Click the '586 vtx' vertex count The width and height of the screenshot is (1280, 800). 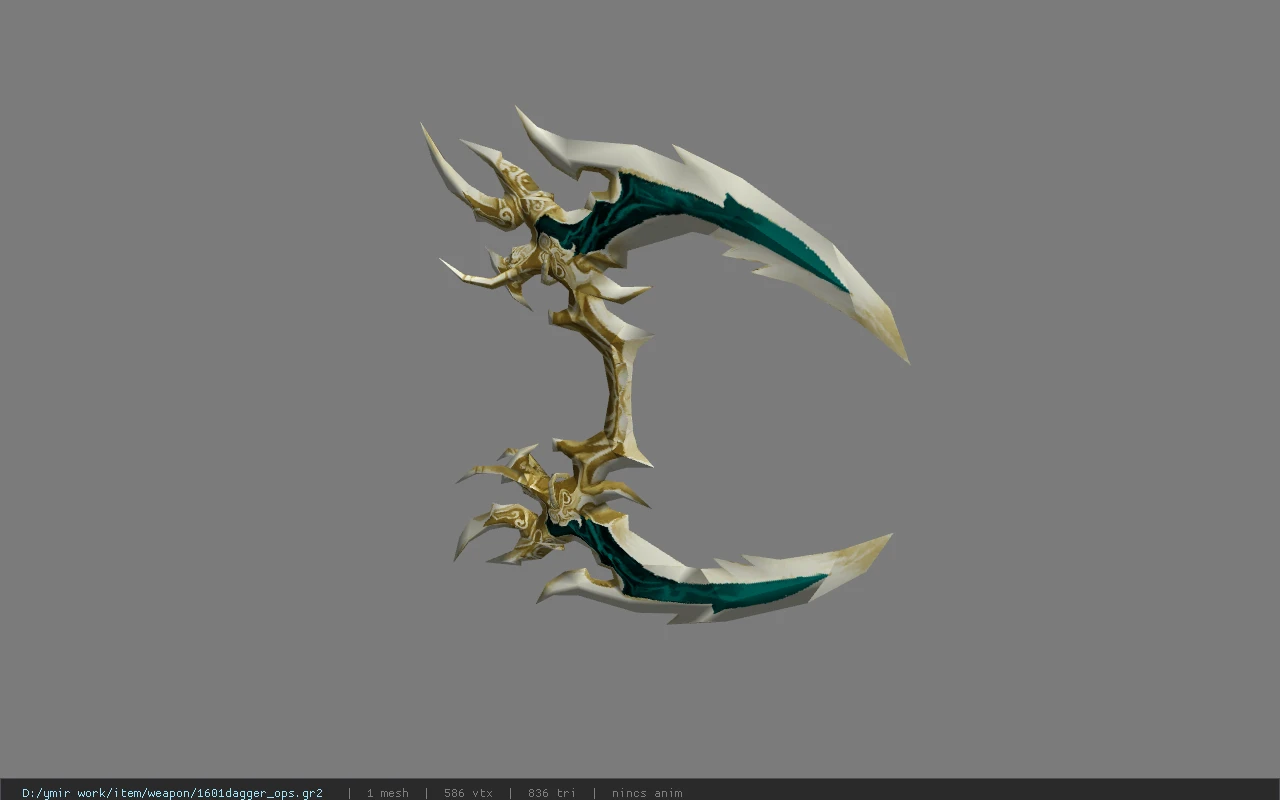468,793
